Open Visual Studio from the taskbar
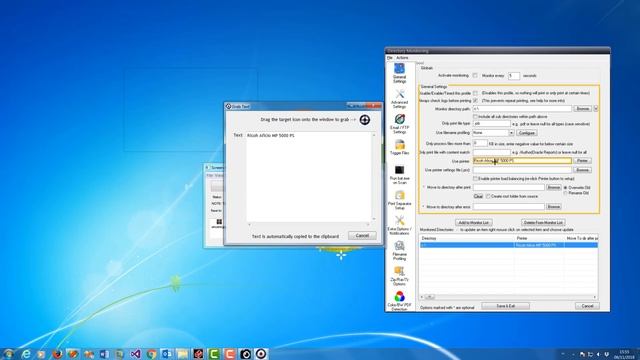This screenshot has width=640, height=360. [136, 354]
